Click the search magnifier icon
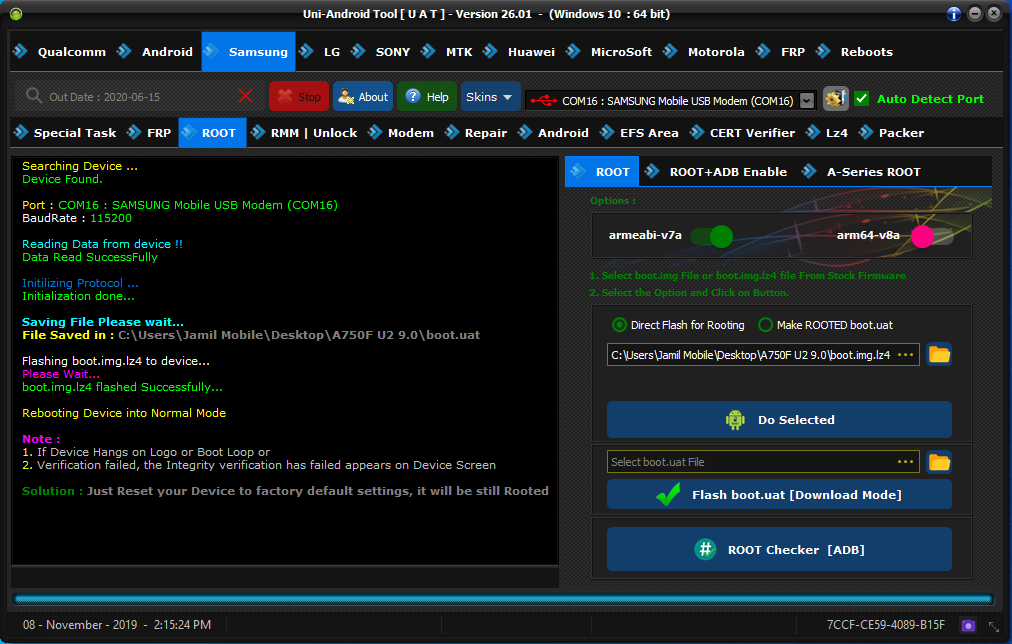1012x644 pixels. (34, 96)
